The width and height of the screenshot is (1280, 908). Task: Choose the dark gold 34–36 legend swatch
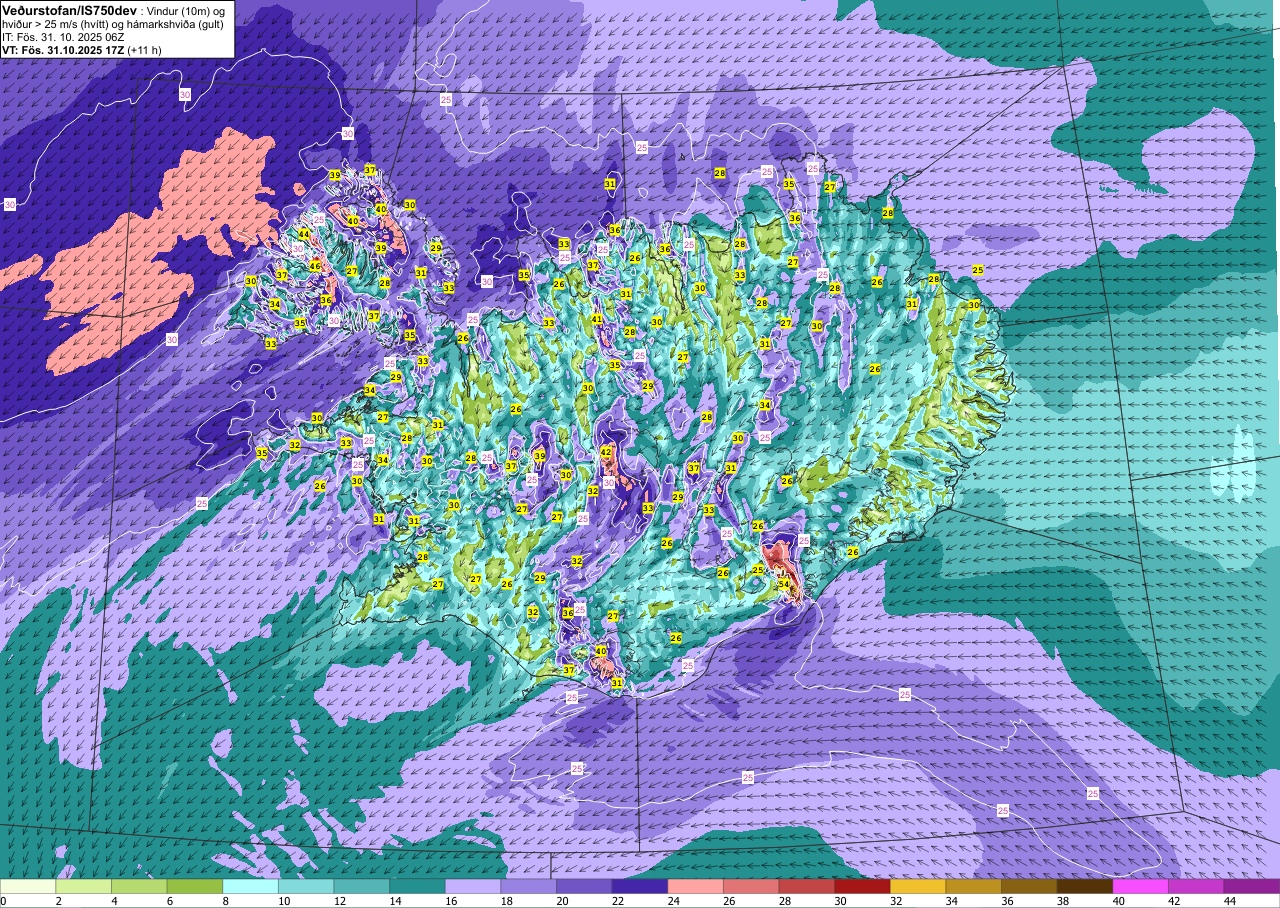coord(973,886)
